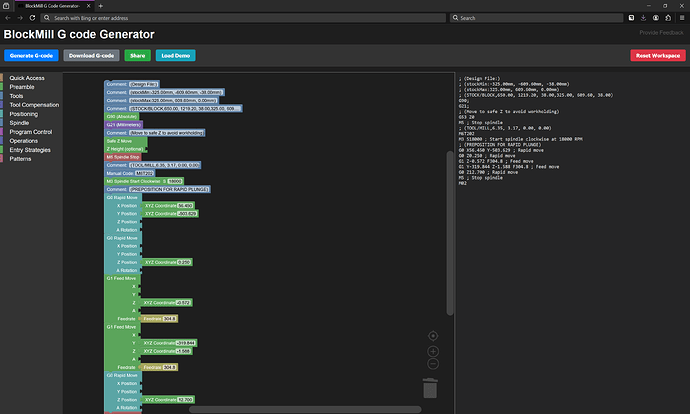Edit the Z coordinate 0.250 value
This screenshot has height=414, width=690.
(x=184, y=262)
